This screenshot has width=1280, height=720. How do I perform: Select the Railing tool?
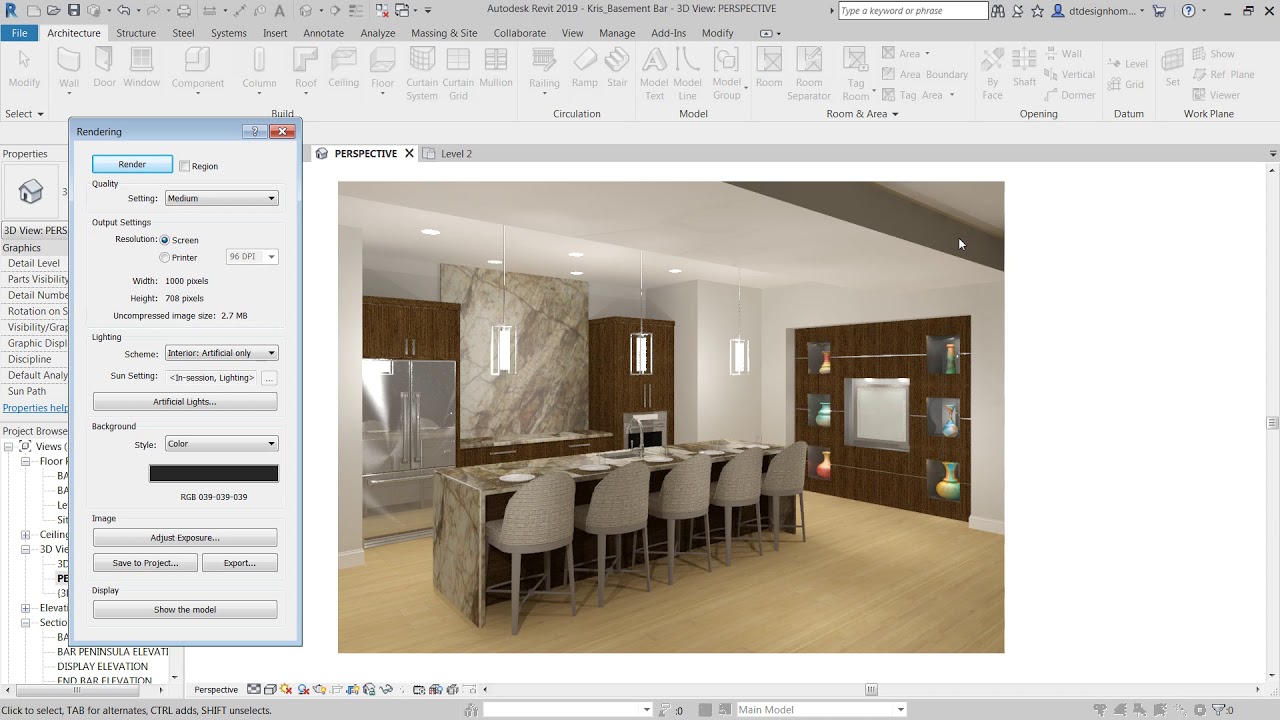point(544,68)
